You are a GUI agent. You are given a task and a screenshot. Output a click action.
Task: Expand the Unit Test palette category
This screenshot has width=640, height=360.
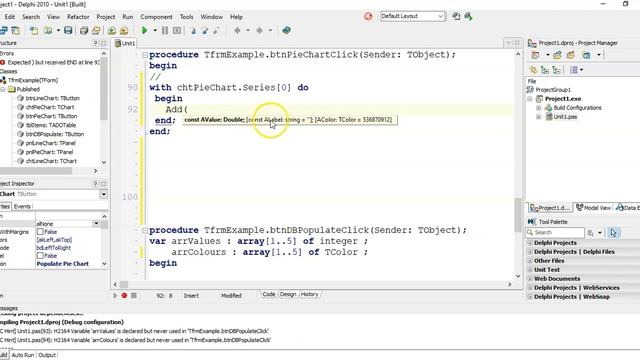pyautogui.click(x=530, y=270)
